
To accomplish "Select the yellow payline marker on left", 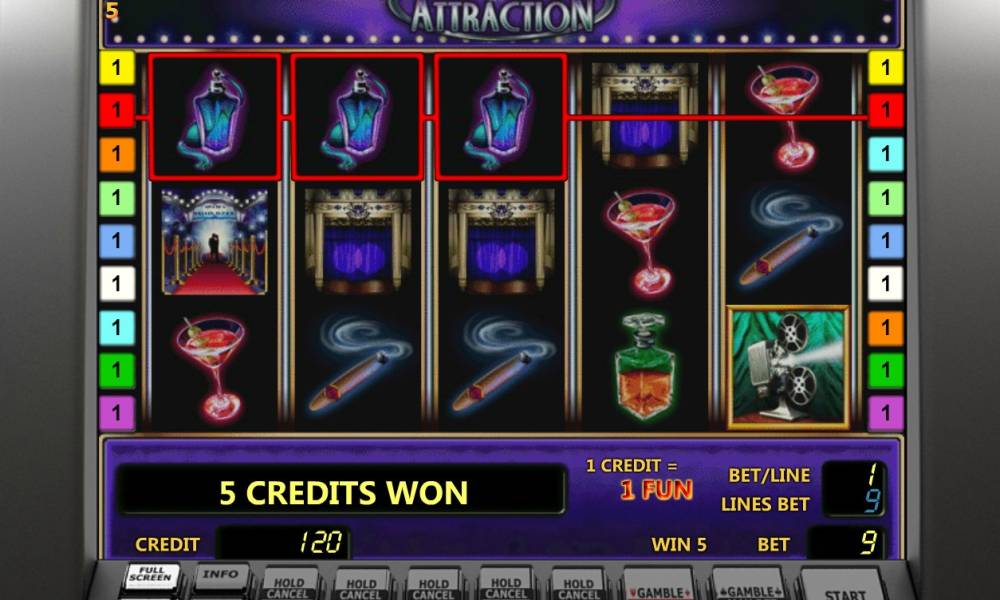I will [117, 68].
